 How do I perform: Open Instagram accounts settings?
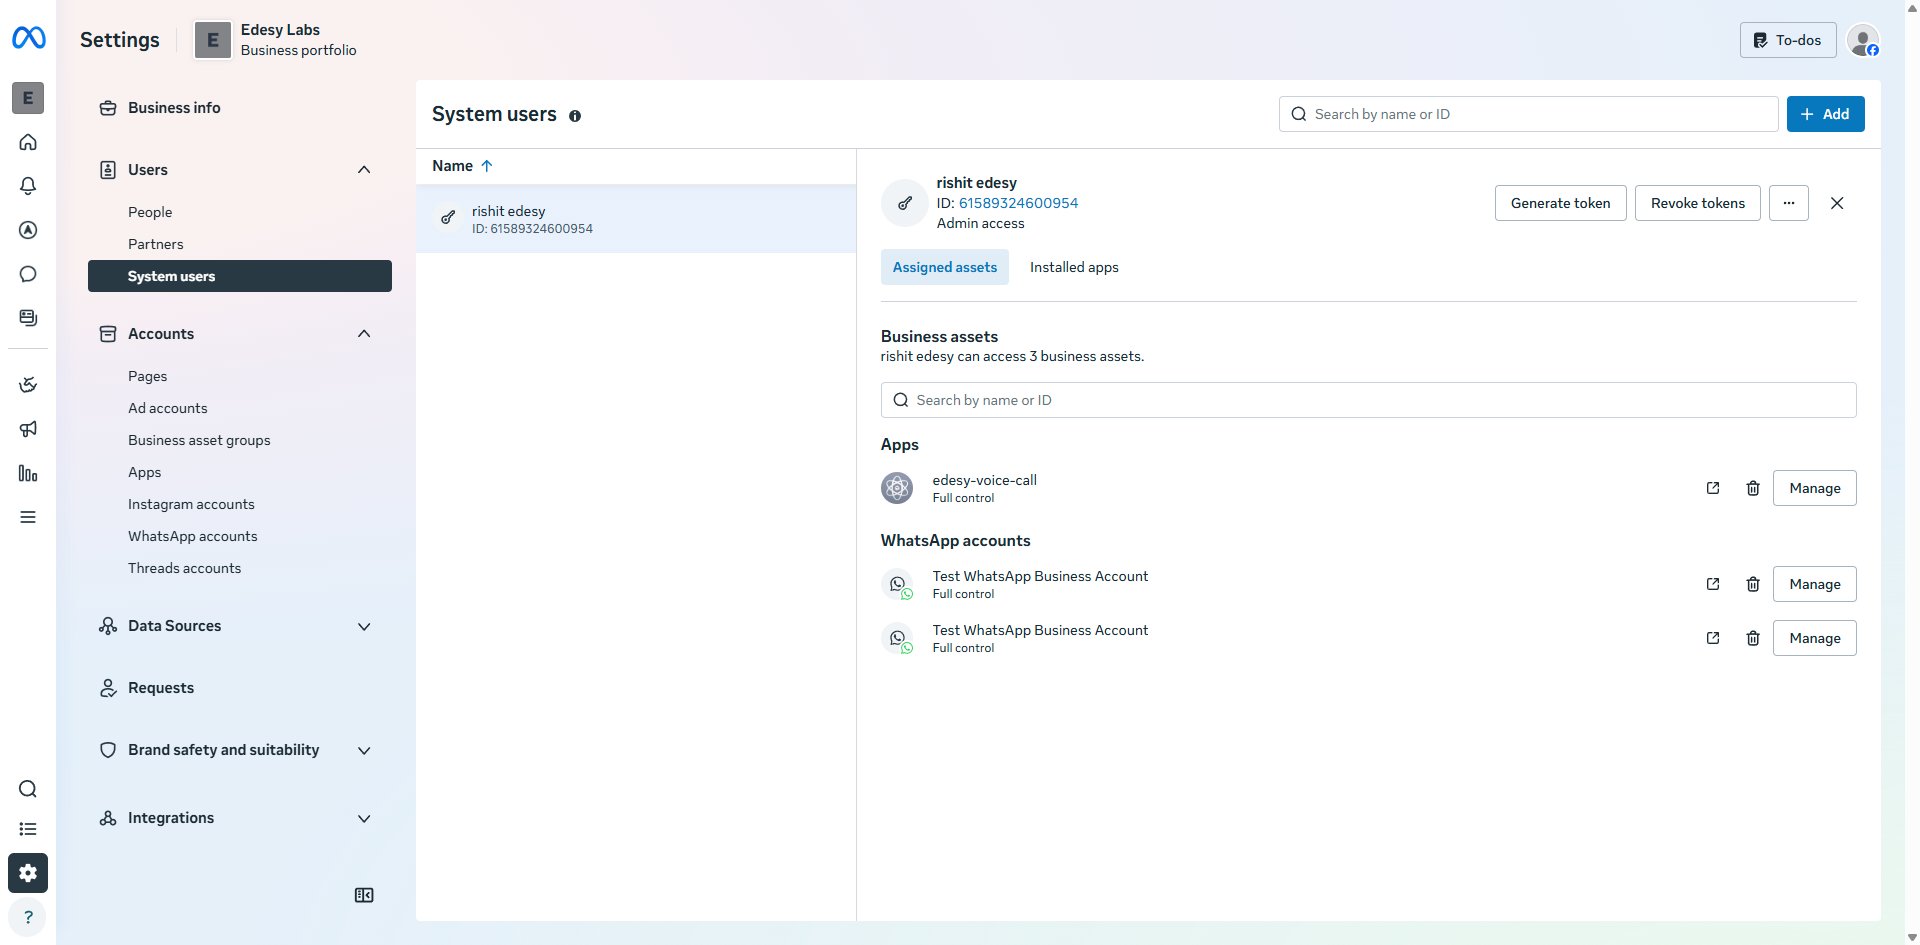[x=191, y=504]
